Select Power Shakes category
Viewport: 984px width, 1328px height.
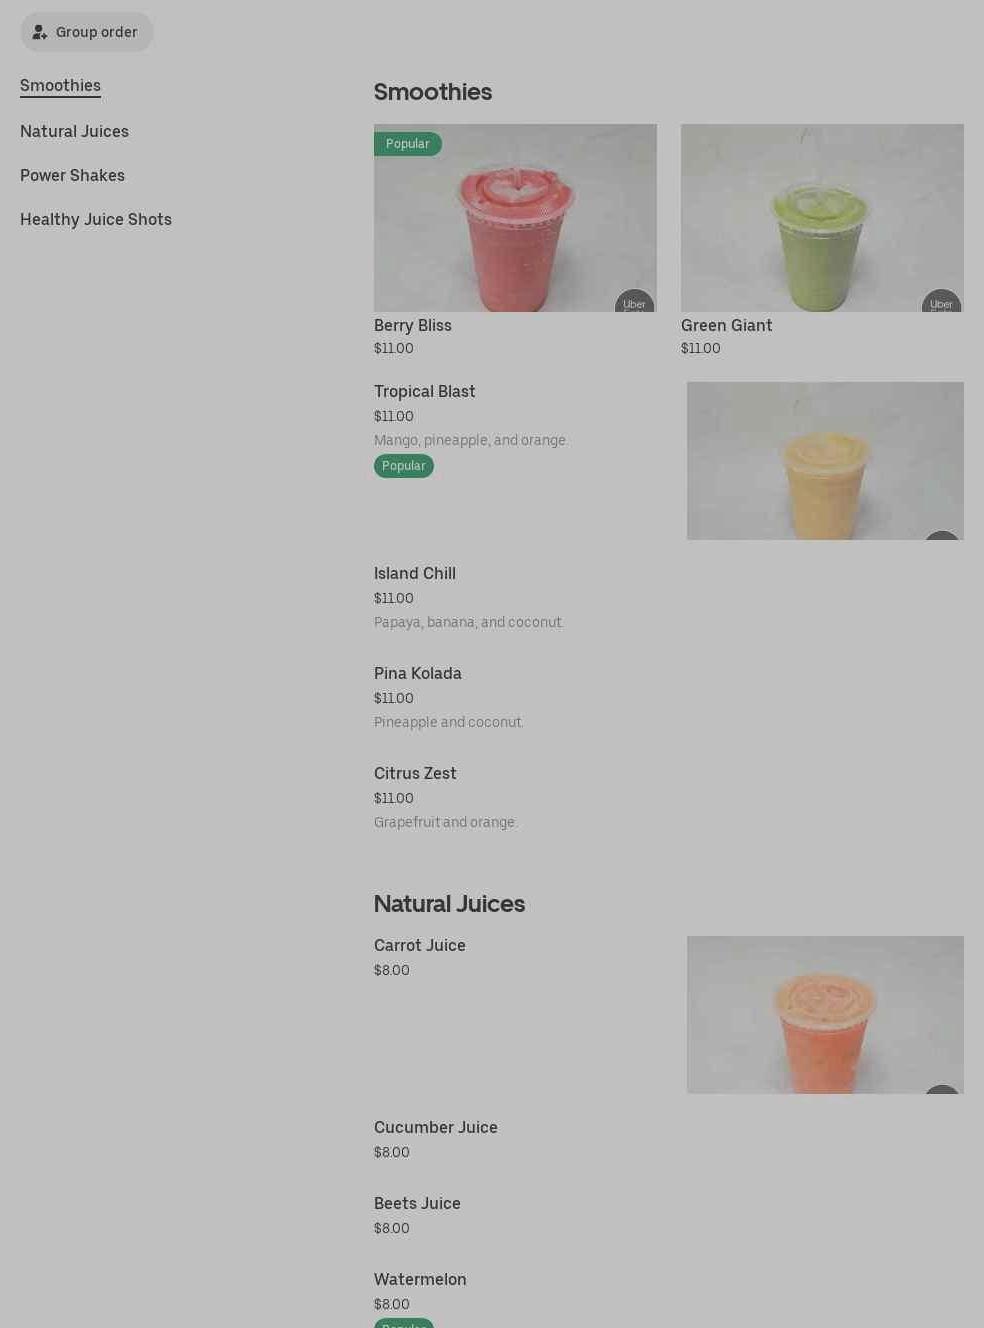coord(72,175)
